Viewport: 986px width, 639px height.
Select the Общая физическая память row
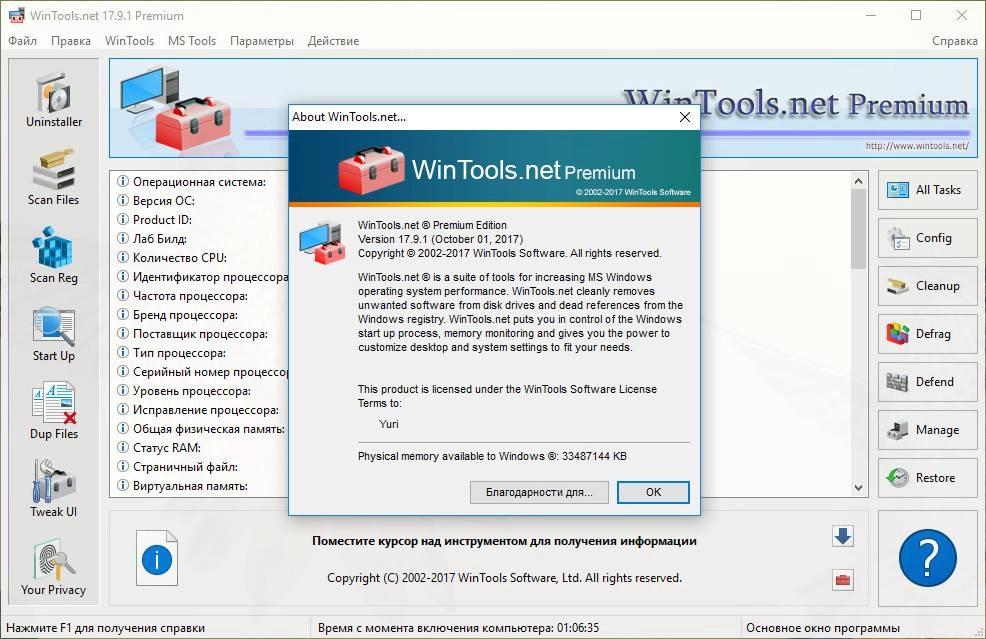tap(199, 429)
